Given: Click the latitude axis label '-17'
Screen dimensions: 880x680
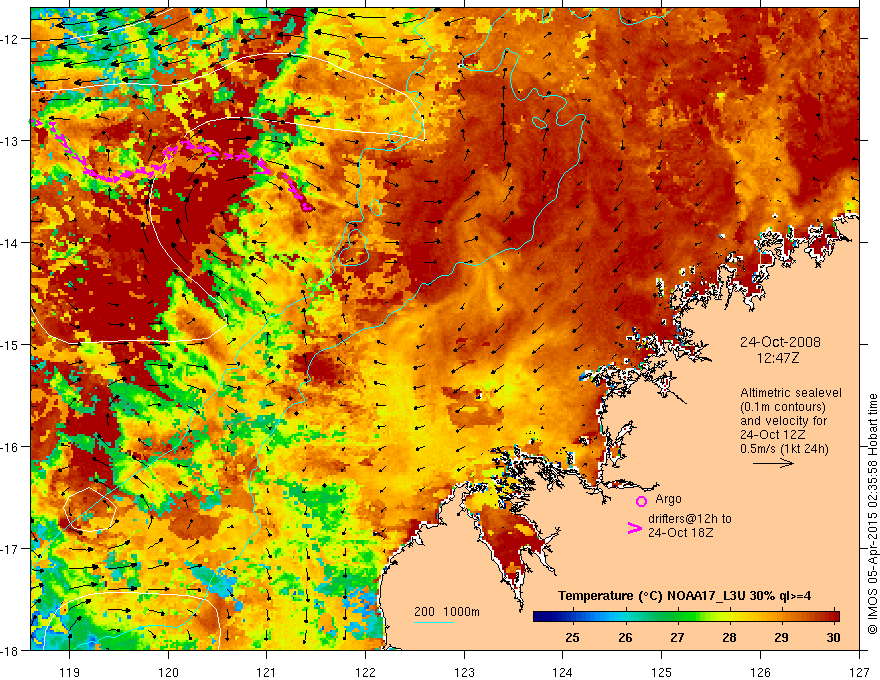Looking at the screenshot, I should [11, 548].
